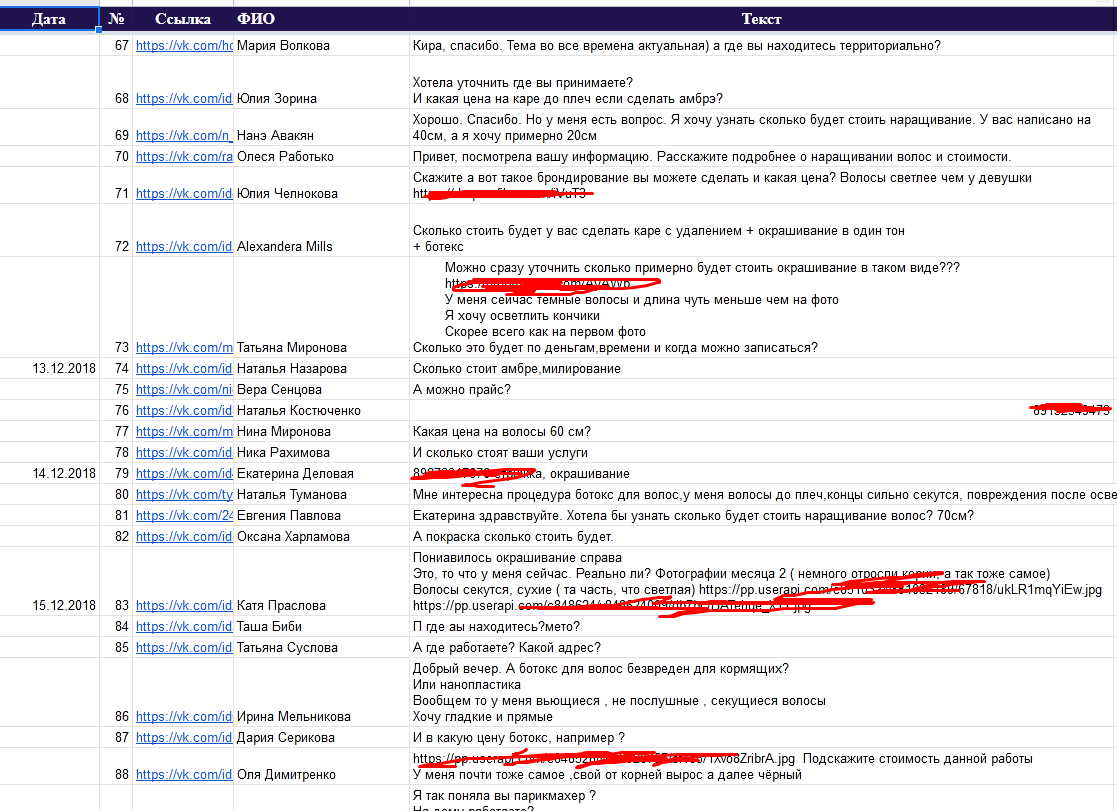Select the Ссылка column header

click(183, 19)
